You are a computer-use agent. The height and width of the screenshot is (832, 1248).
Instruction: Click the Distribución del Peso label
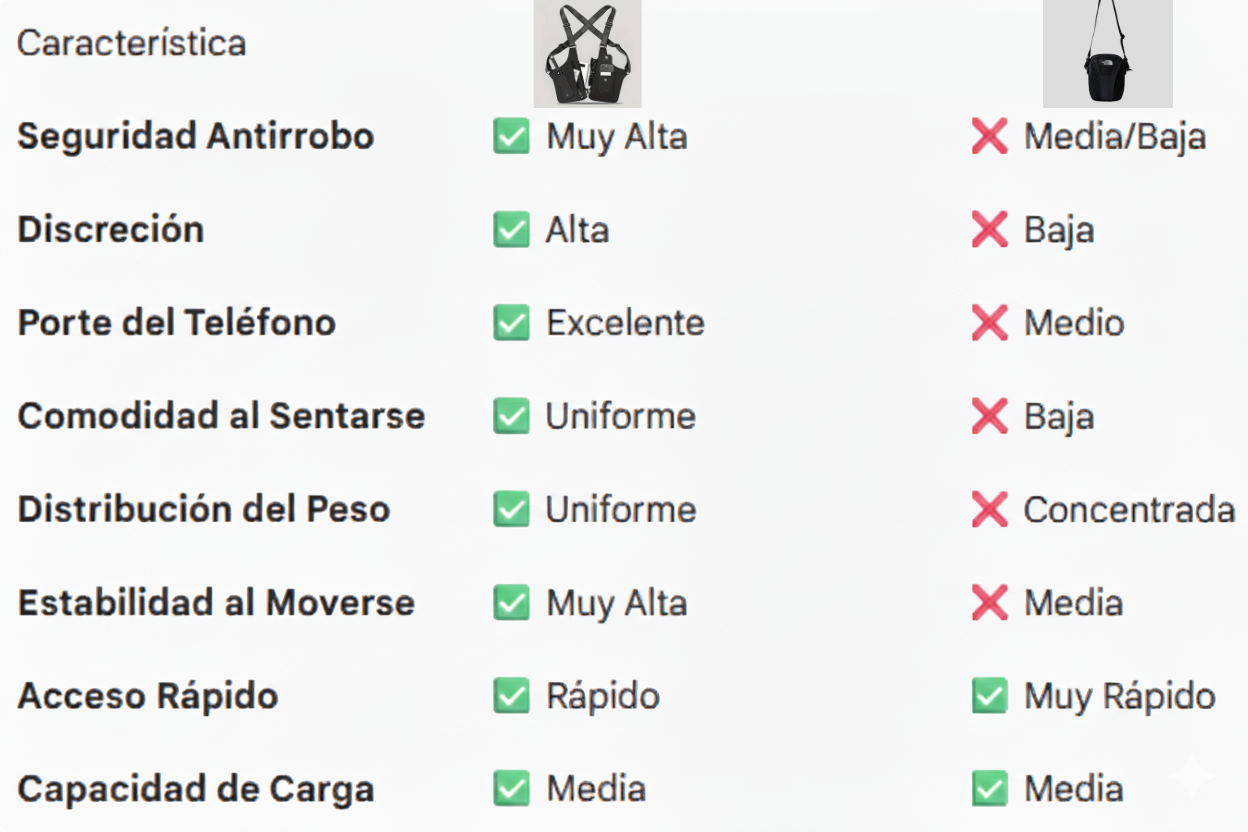coord(204,510)
